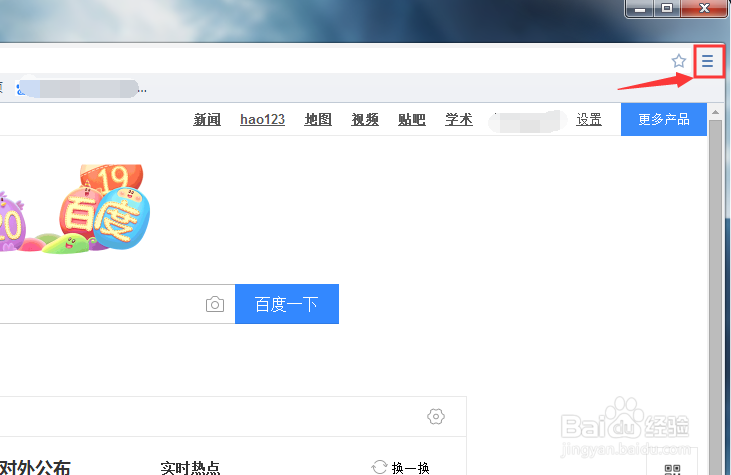The width and height of the screenshot is (731, 475).
Task: Click the scrollbar up arrow
Action: pos(716,112)
